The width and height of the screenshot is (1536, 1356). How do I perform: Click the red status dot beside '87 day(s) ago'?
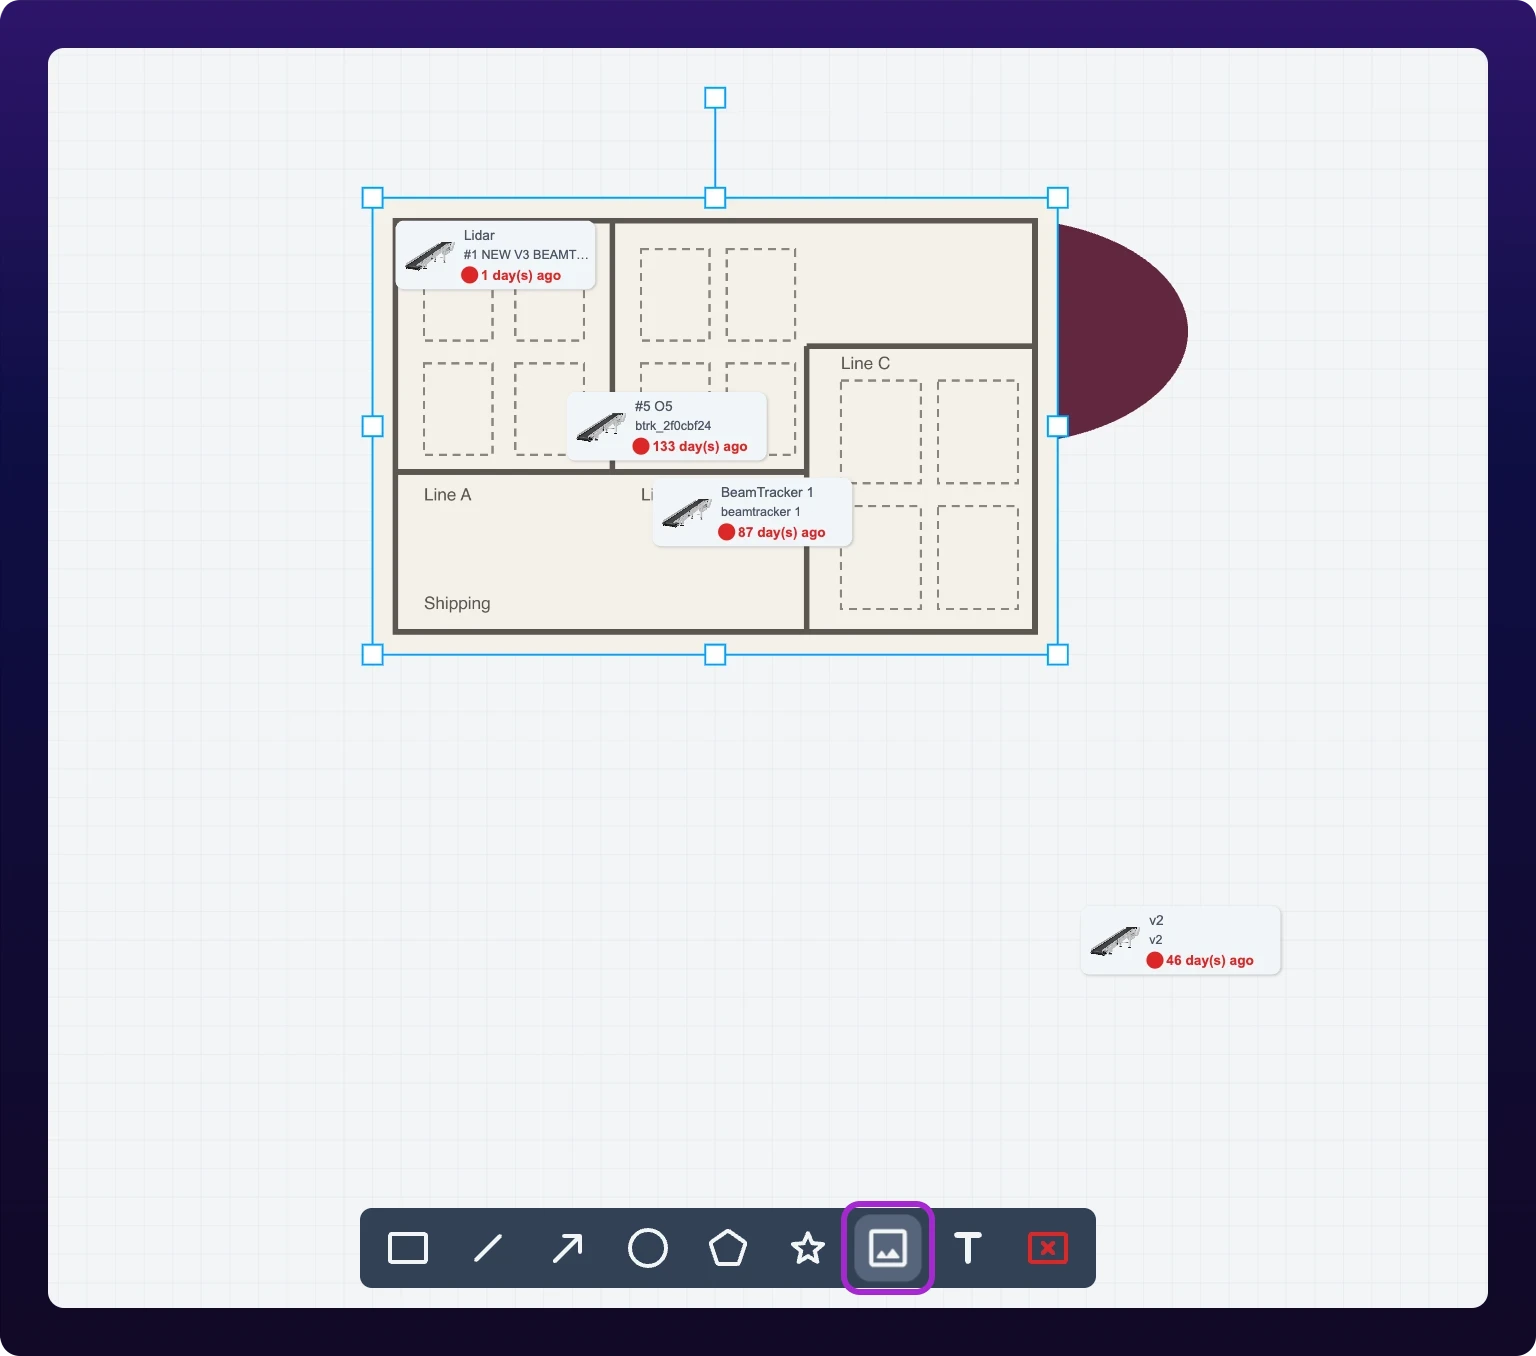(727, 532)
